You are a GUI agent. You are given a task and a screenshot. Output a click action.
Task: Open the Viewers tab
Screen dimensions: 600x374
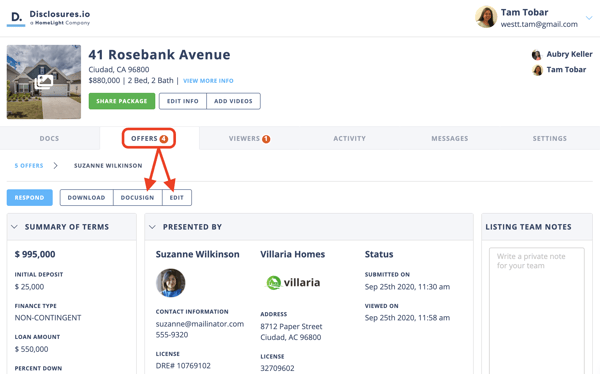tap(249, 139)
